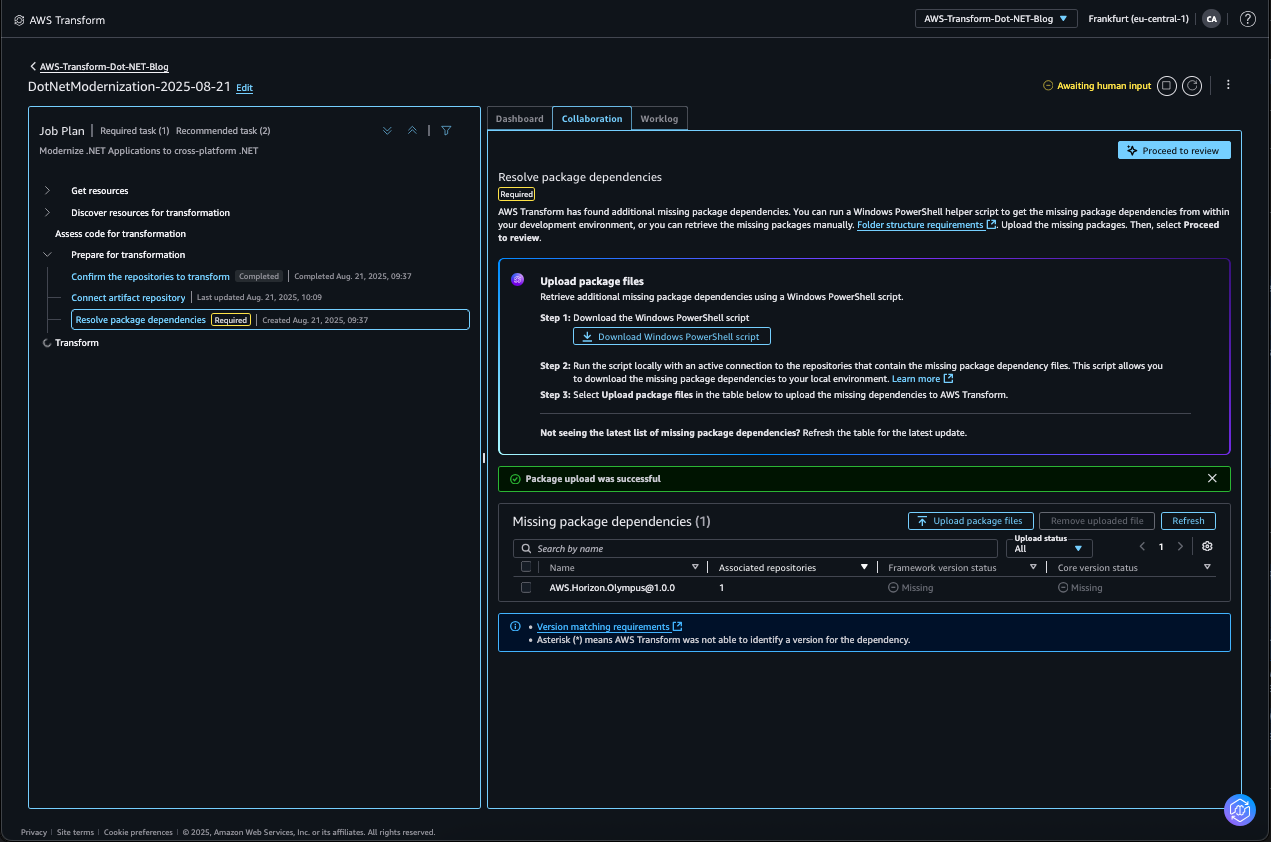Switch to the Worklog tab
1271x842 pixels.
tap(659, 117)
